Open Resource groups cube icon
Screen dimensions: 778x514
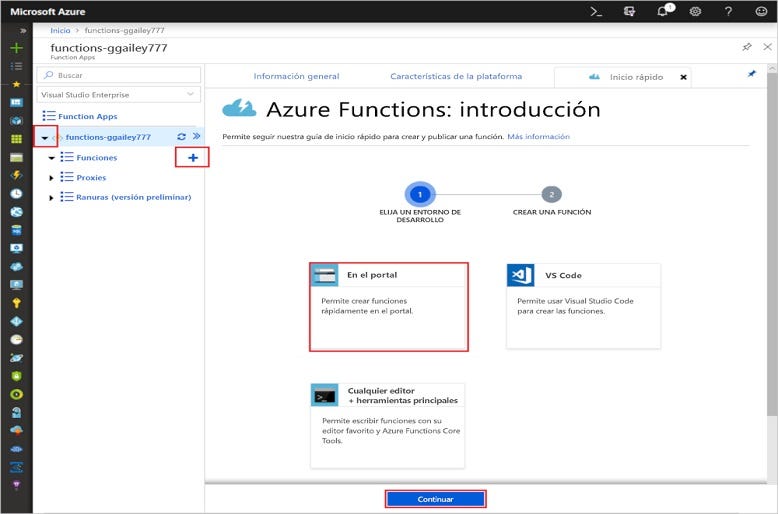point(16,121)
